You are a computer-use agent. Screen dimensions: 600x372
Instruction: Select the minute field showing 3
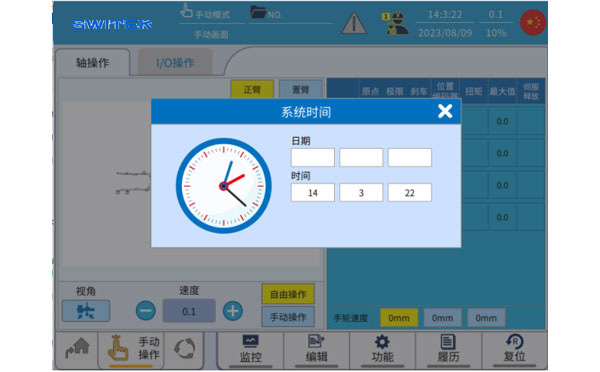point(361,193)
